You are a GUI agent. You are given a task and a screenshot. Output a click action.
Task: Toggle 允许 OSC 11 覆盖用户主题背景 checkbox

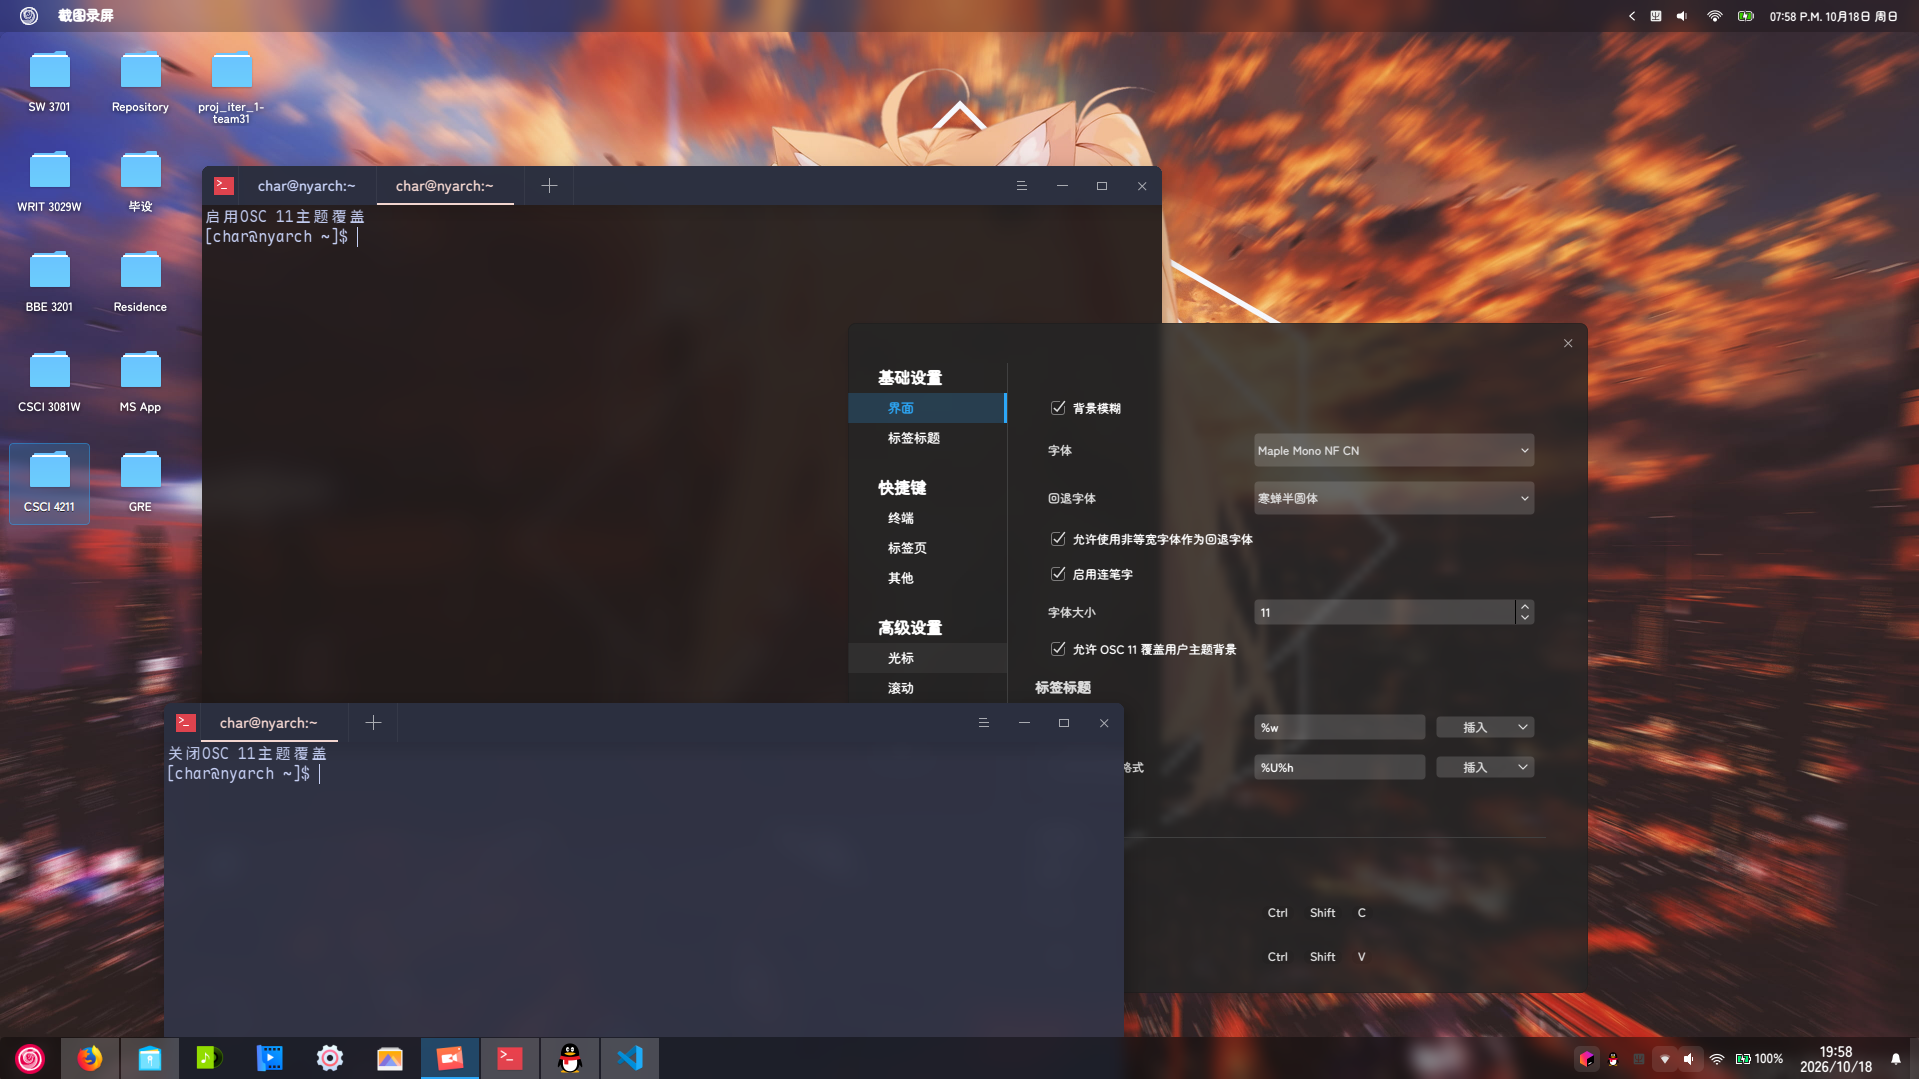1058,649
